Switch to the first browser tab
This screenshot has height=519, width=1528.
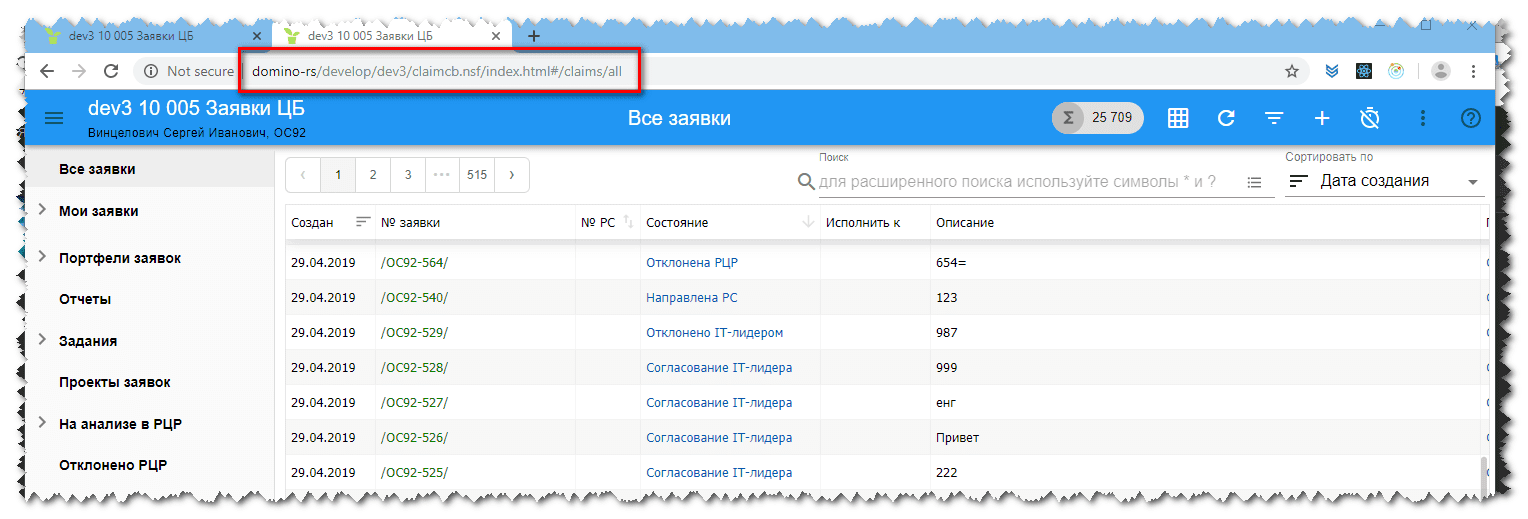140,36
